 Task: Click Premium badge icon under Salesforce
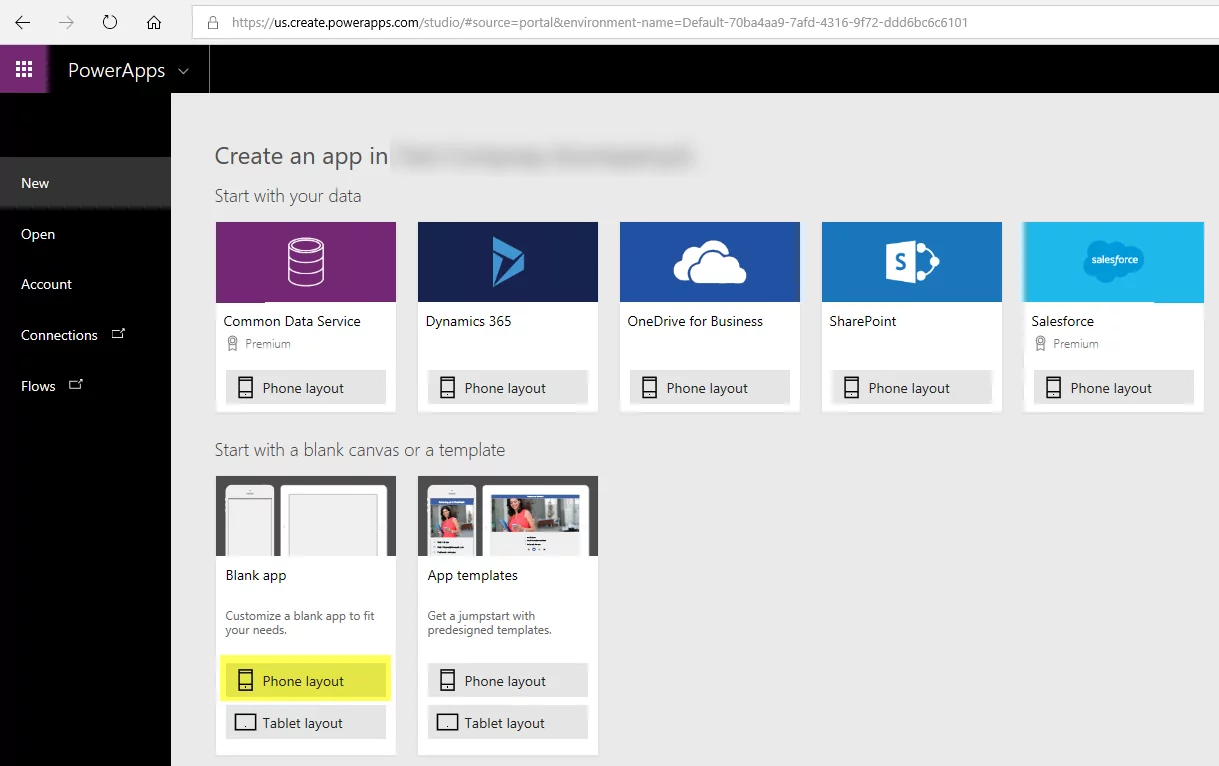point(1040,343)
